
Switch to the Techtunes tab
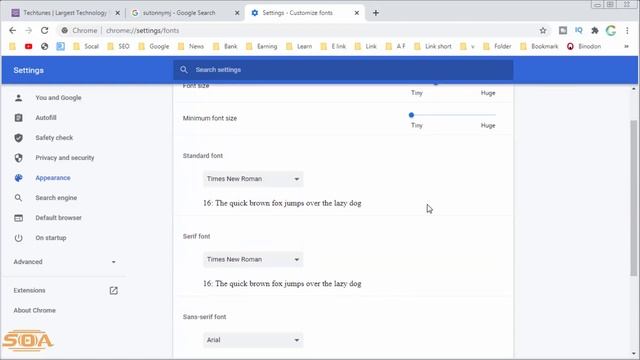point(64,13)
